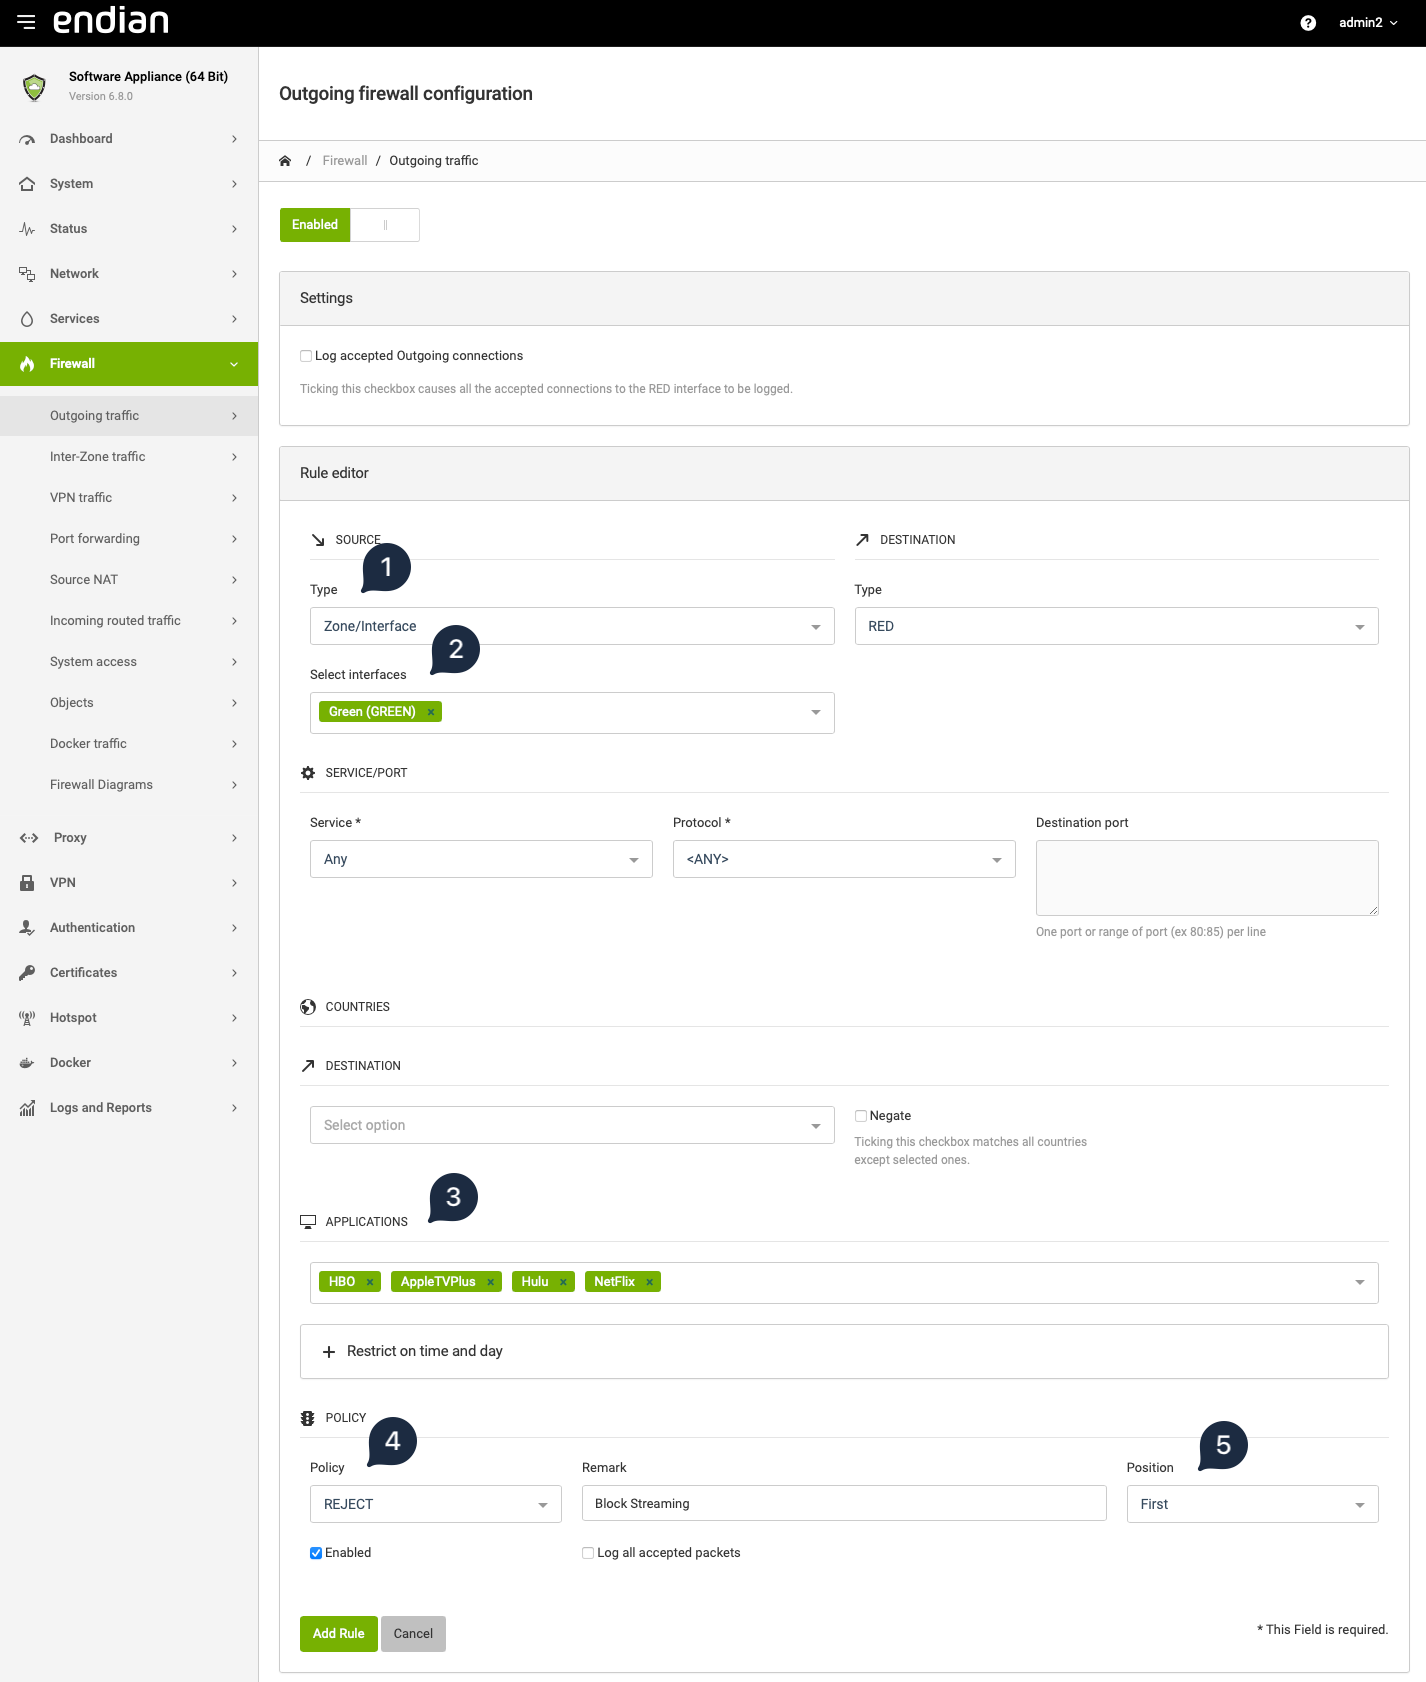Open the Protocol <ANY> dropdown
Screen dimensions: 1426x1682
tap(844, 859)
